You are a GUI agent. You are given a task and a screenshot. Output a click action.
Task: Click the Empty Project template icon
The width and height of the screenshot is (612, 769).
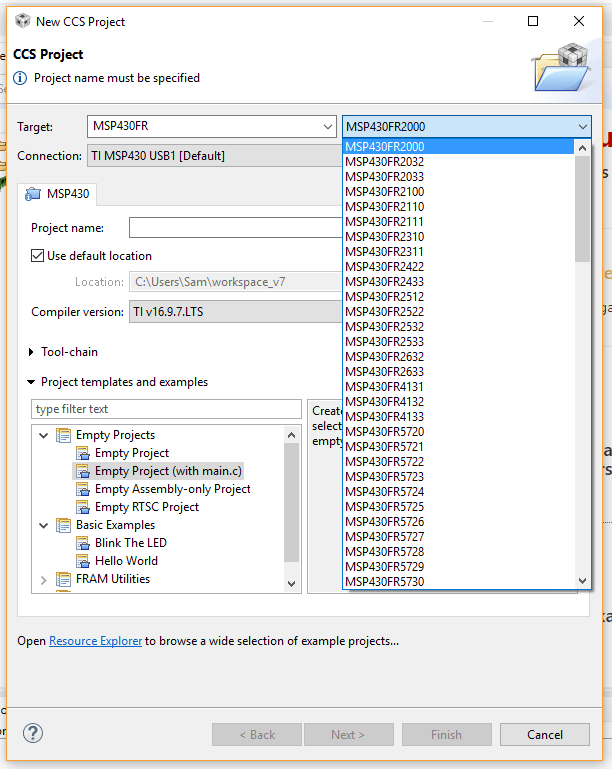tap(82, 453)
